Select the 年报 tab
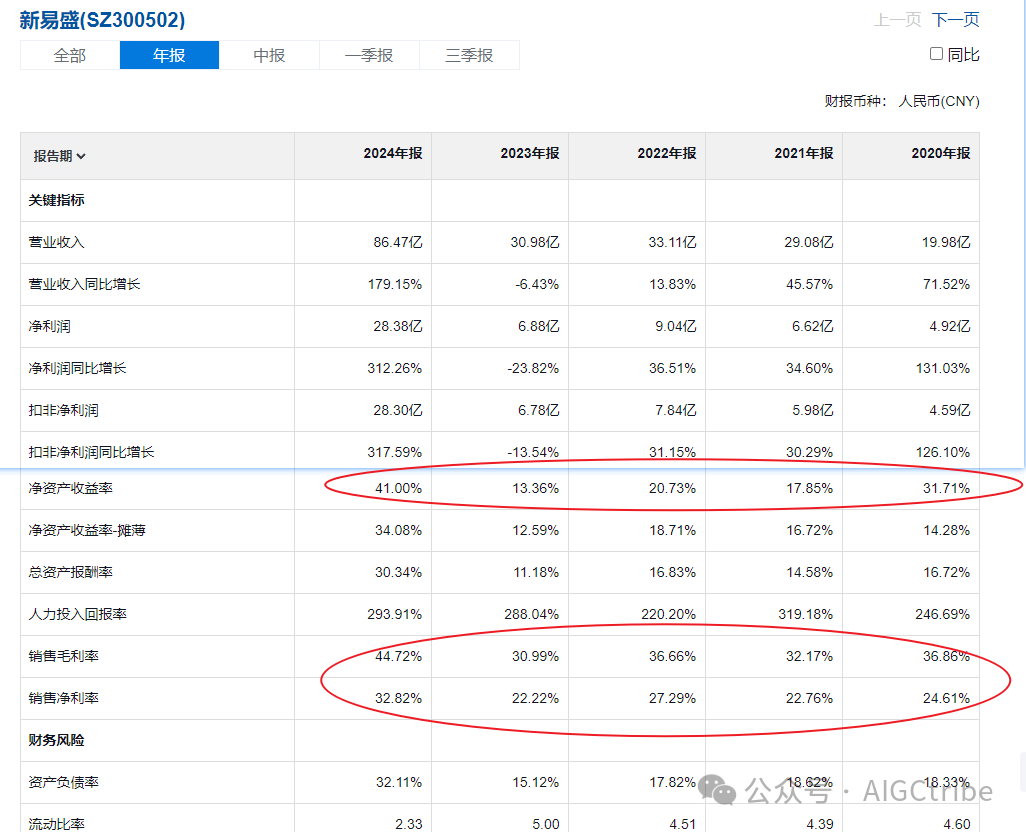Image resolution: width=1026 pixels, height=832 pixels. click(x=169, y=55)
